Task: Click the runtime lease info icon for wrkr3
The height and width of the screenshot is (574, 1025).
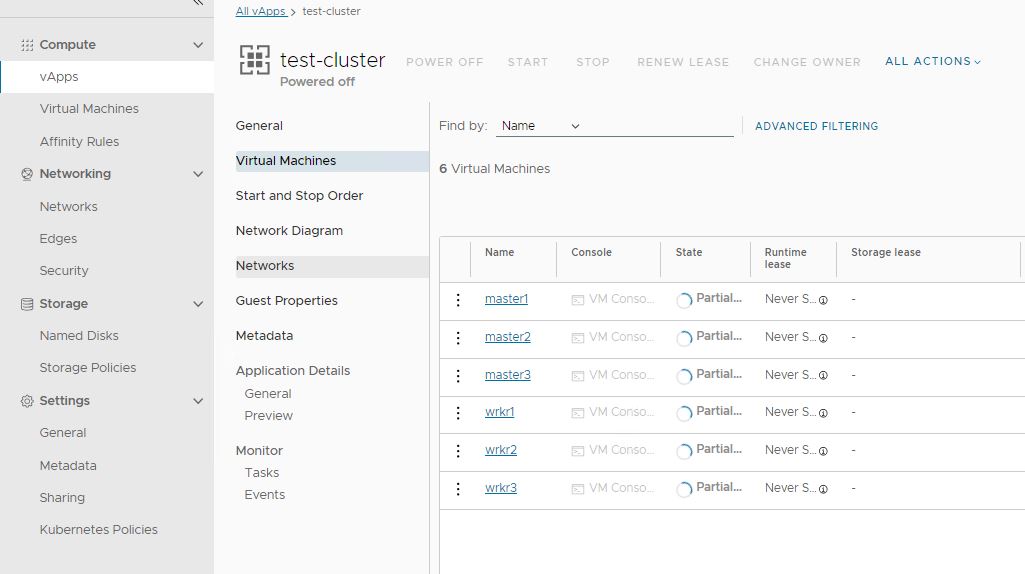Action: (823, 489)
